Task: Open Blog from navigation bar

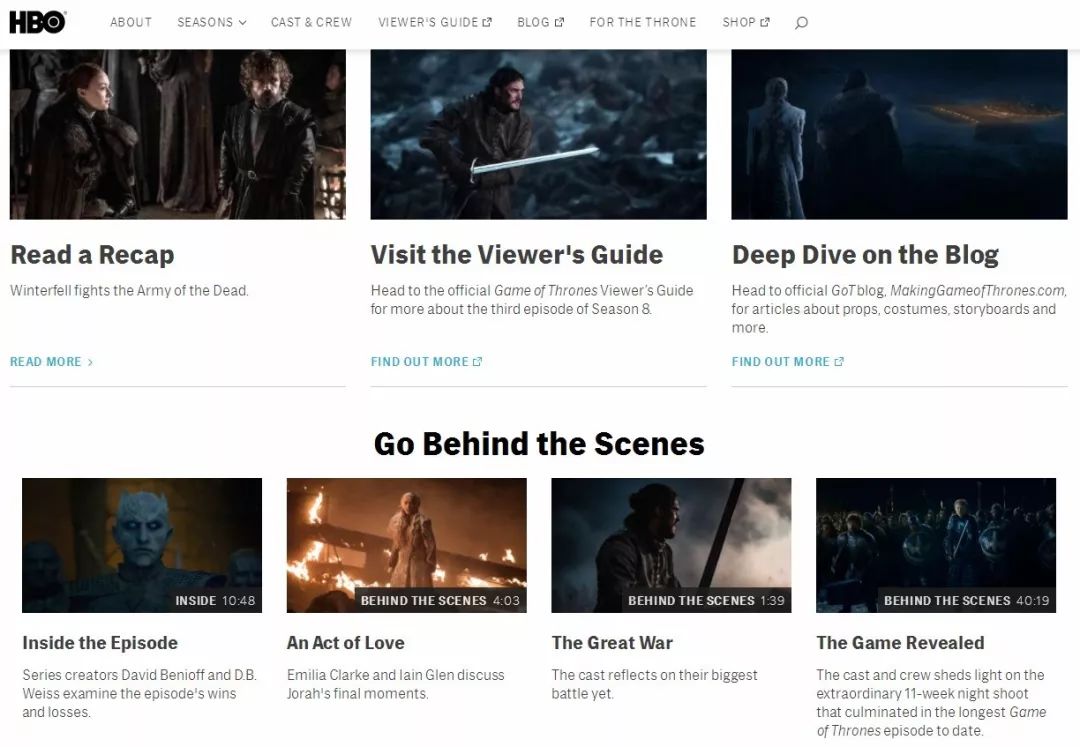Action: coord(533,22)
